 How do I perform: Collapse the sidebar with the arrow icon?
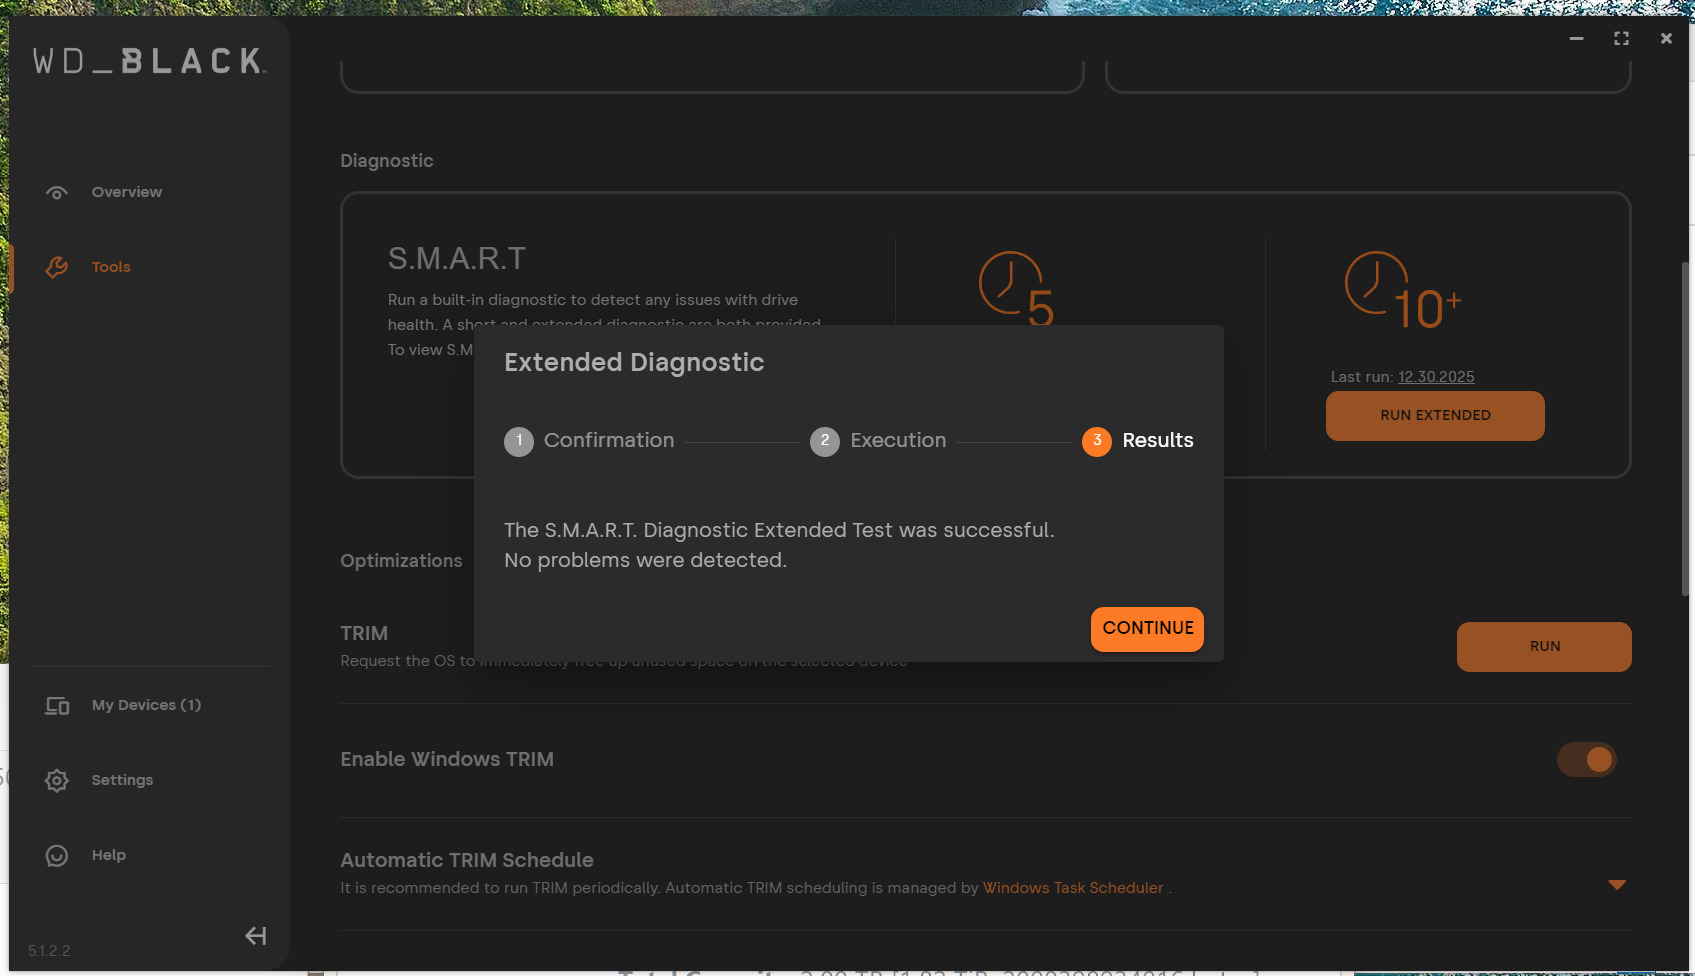[256, 936]
